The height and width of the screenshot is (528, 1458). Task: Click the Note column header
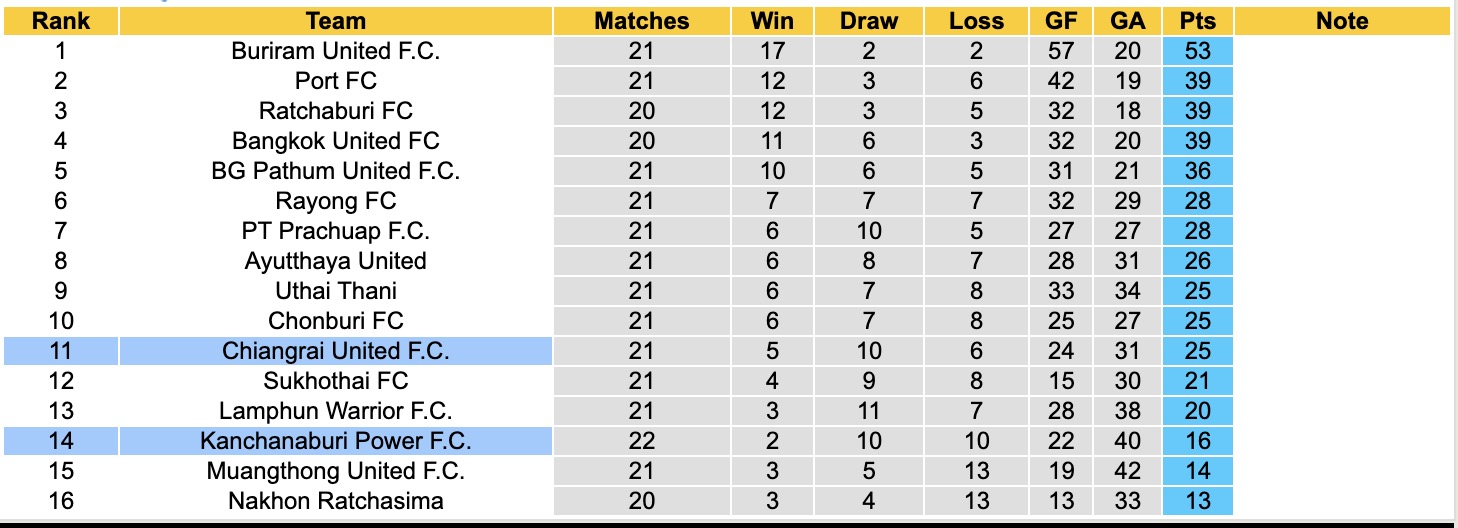click(1341, 21)
